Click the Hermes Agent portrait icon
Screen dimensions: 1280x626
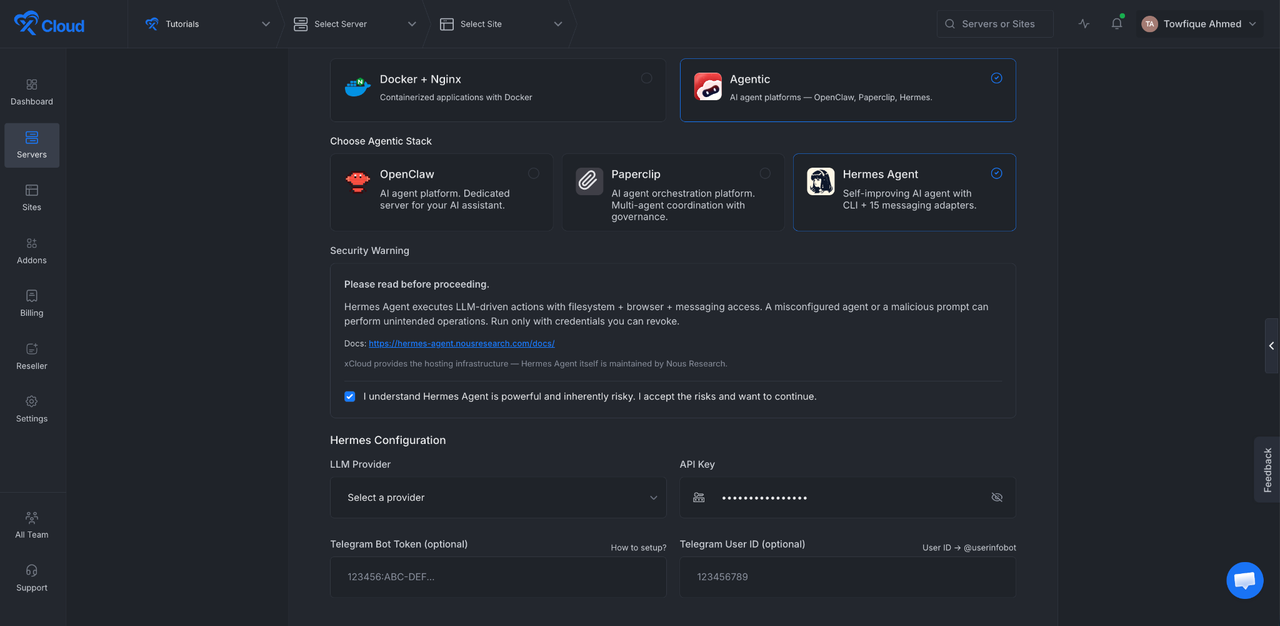[x=821, y=181]
